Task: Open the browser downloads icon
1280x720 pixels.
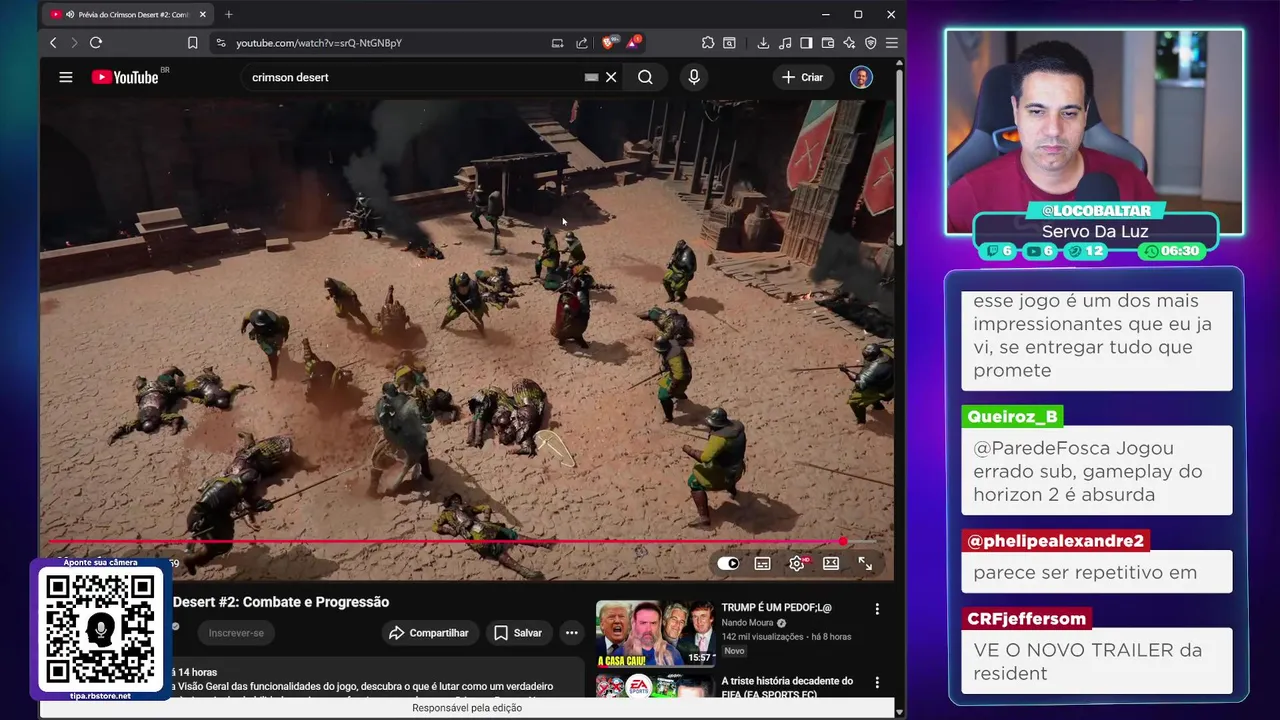Action: pos(763,43)
